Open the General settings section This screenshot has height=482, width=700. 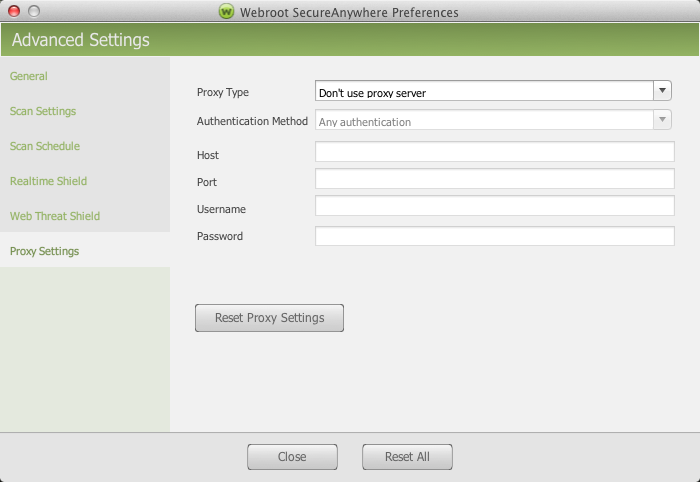pyautogui.click(x=29, y=76)
